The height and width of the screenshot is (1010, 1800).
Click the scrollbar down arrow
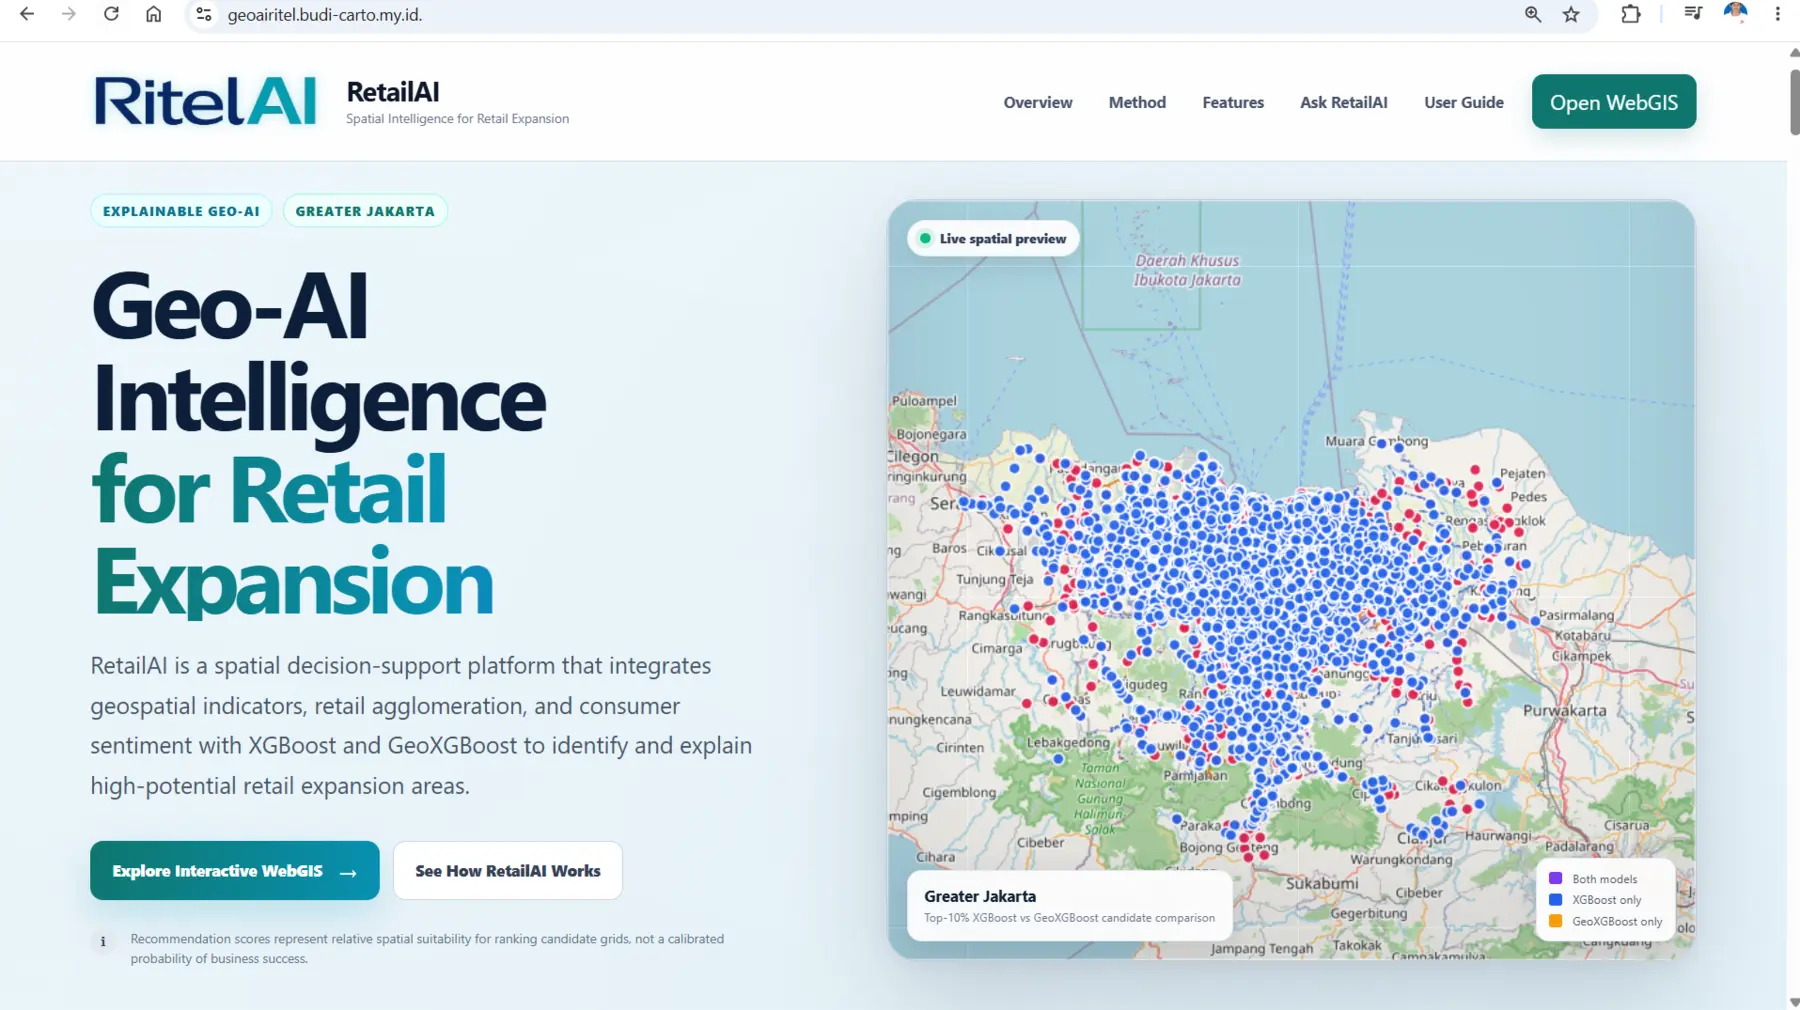click(x=1794, y=1002)
